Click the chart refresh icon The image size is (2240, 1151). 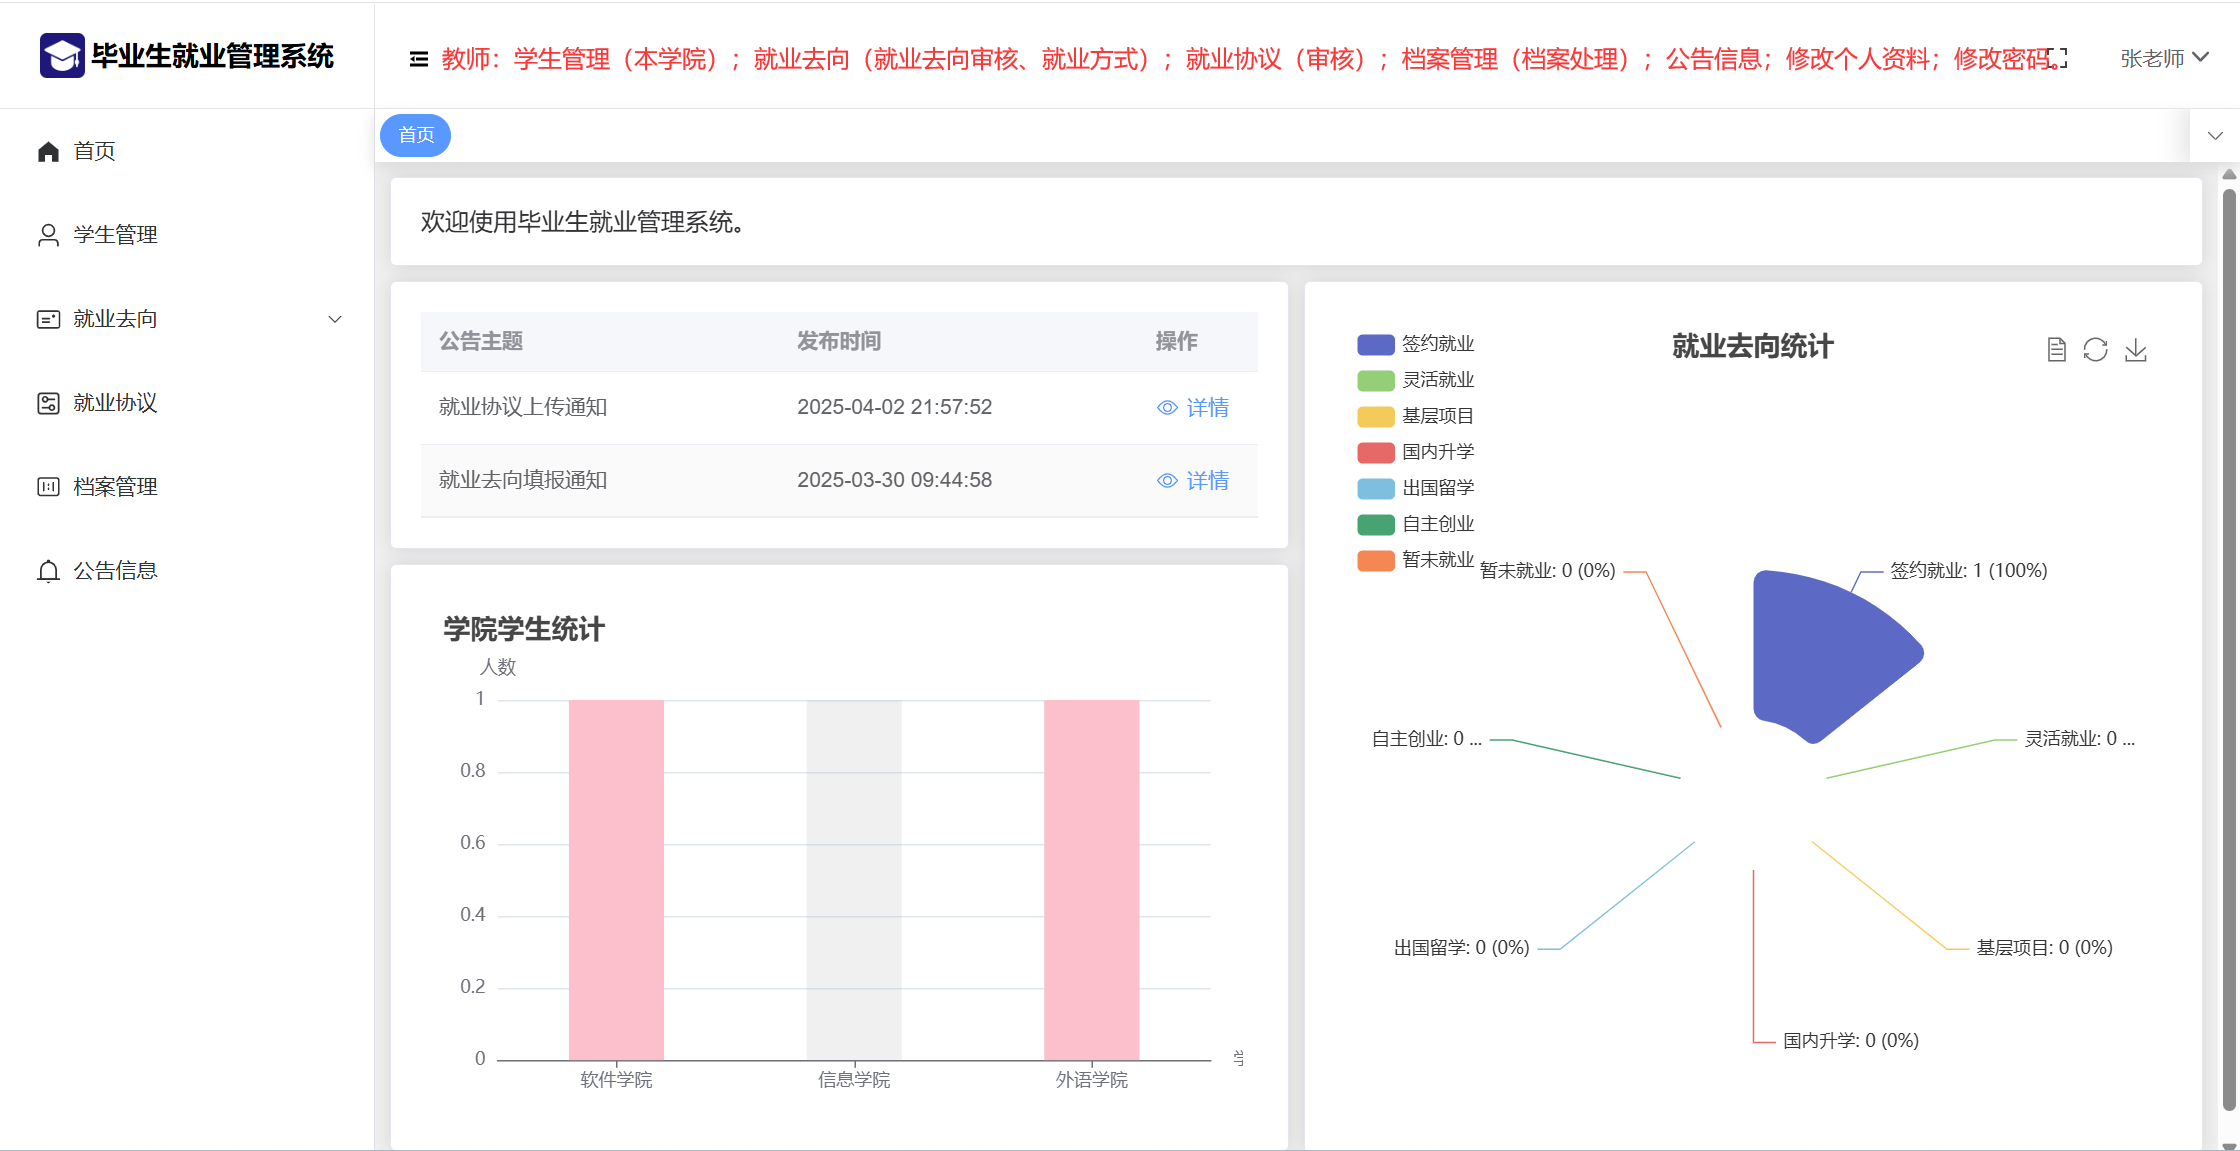2095,350
